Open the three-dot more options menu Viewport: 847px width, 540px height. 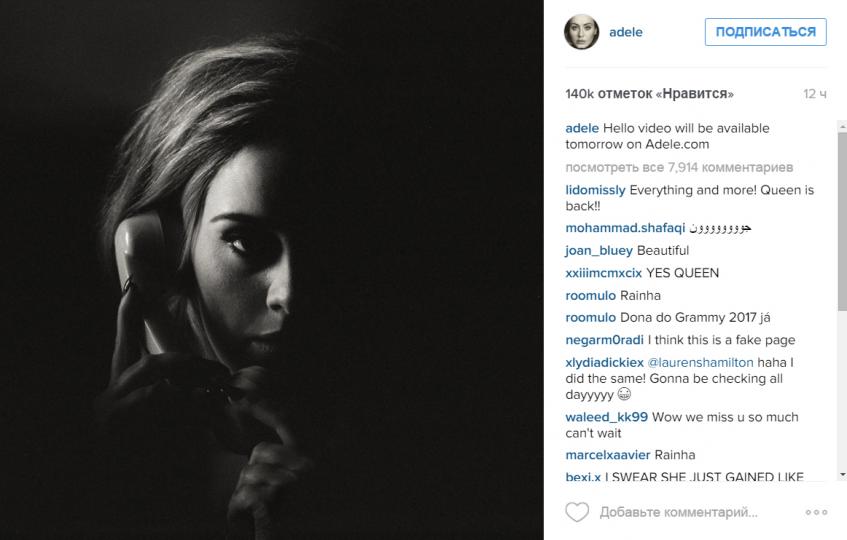click(x=816, y=512)
